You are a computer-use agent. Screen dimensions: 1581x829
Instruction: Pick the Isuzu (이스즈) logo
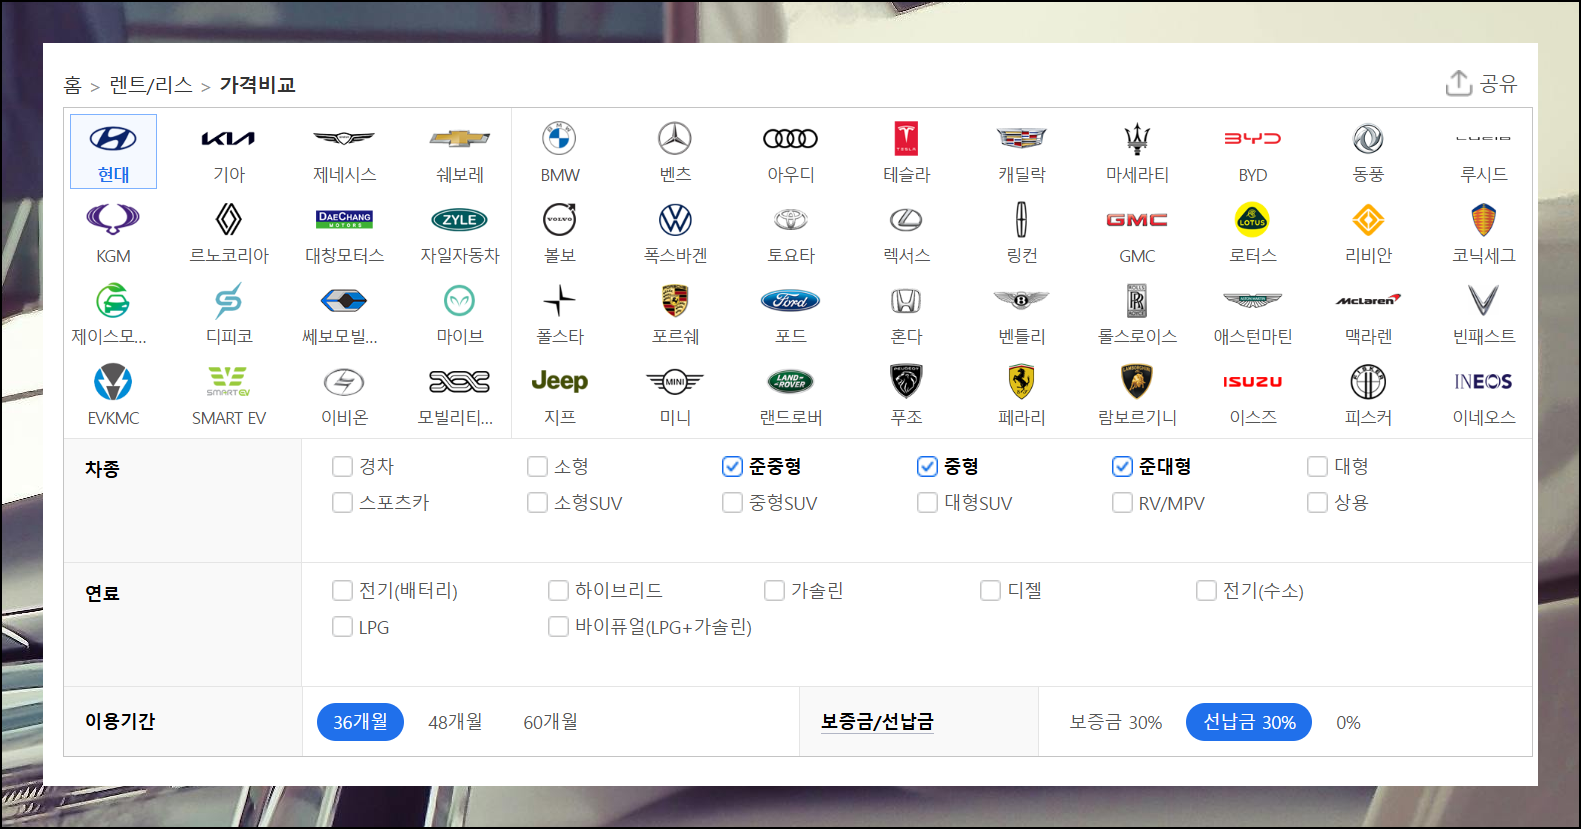coord(1253,381)
